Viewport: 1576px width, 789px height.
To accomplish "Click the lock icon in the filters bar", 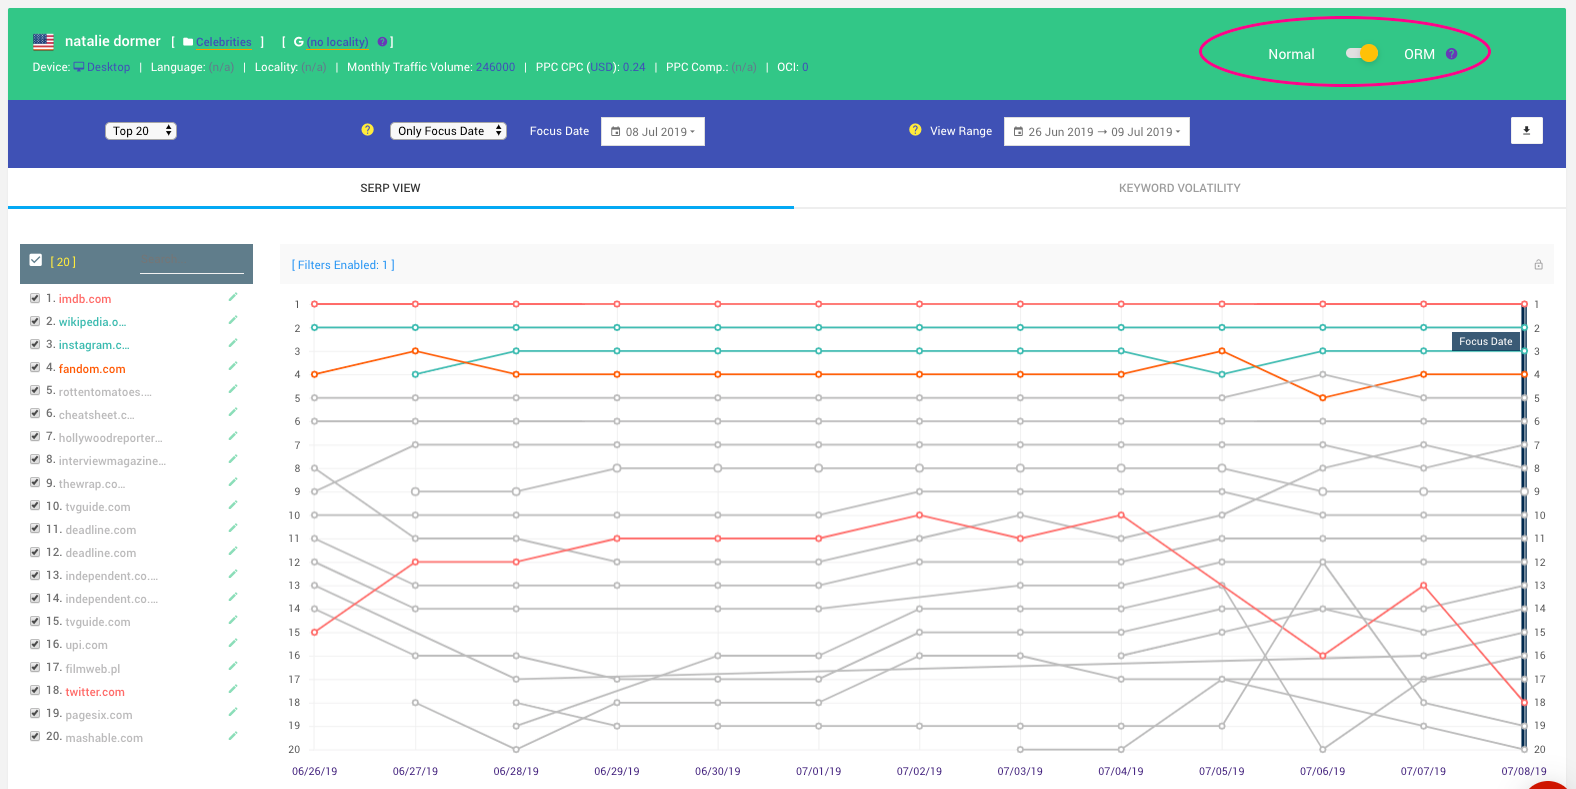I will click(x=1538, y=265).
